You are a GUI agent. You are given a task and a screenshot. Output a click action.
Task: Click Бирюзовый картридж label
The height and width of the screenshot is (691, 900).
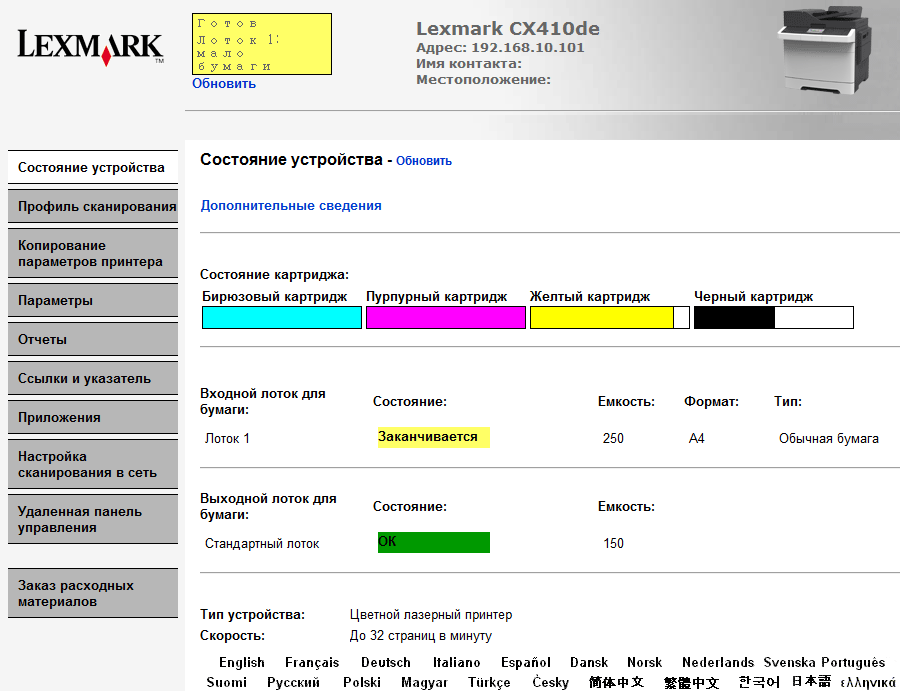(x=274, y=297)
